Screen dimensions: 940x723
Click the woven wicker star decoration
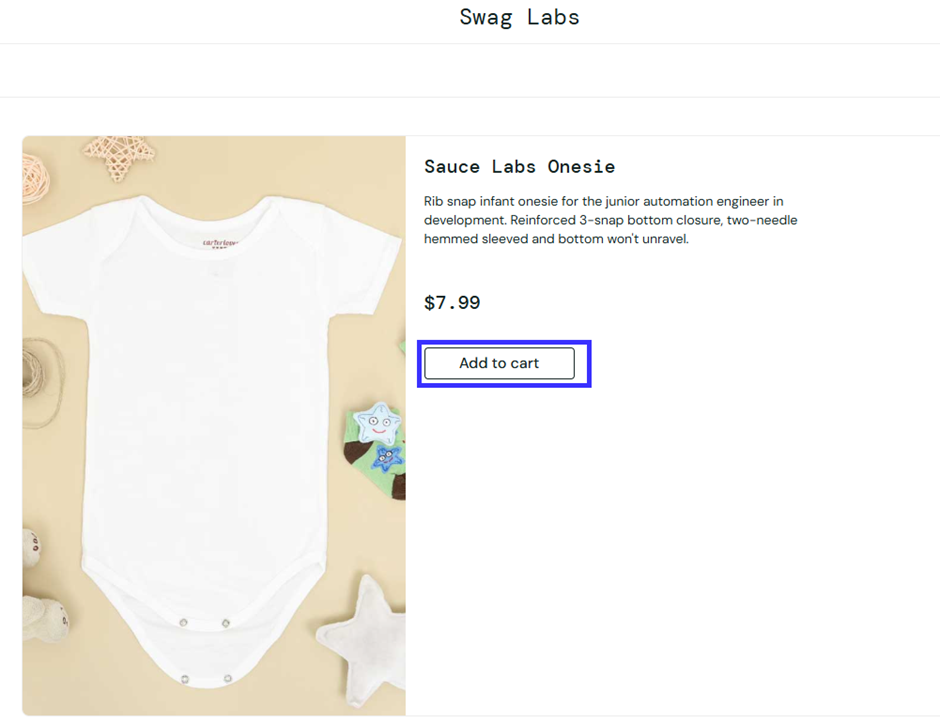point(120,152)
